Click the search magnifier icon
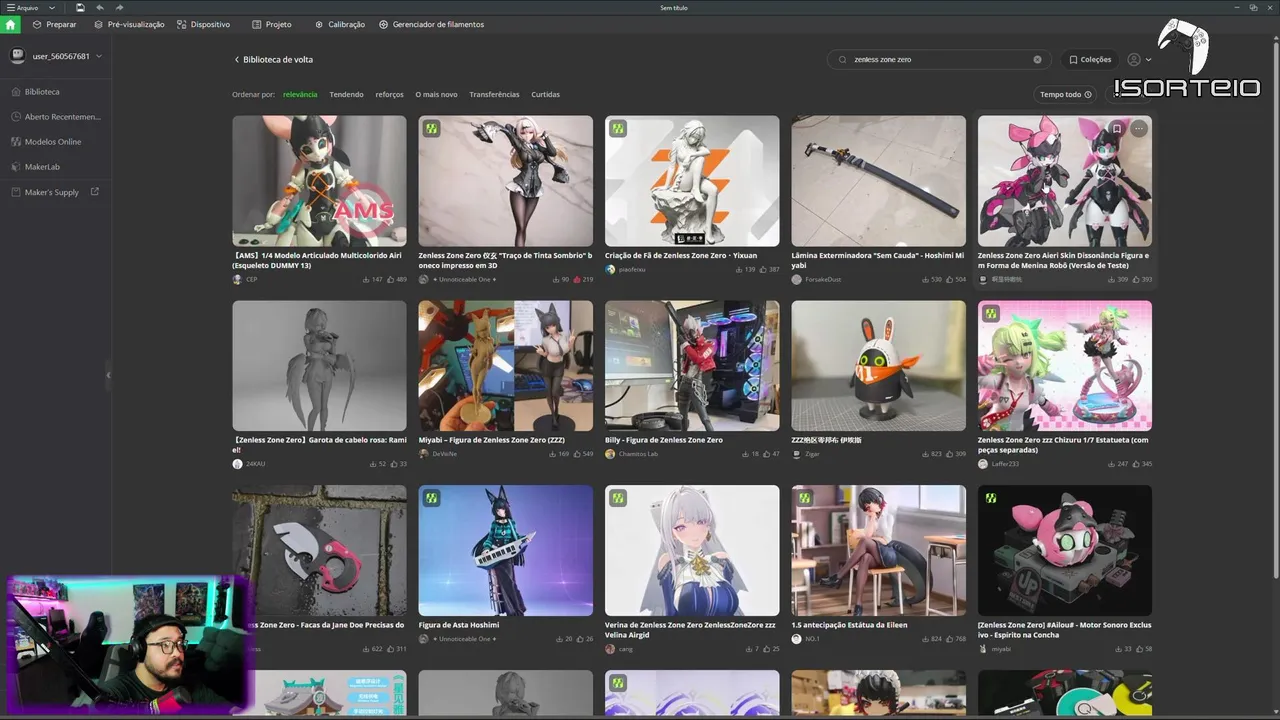 [843, 60]
